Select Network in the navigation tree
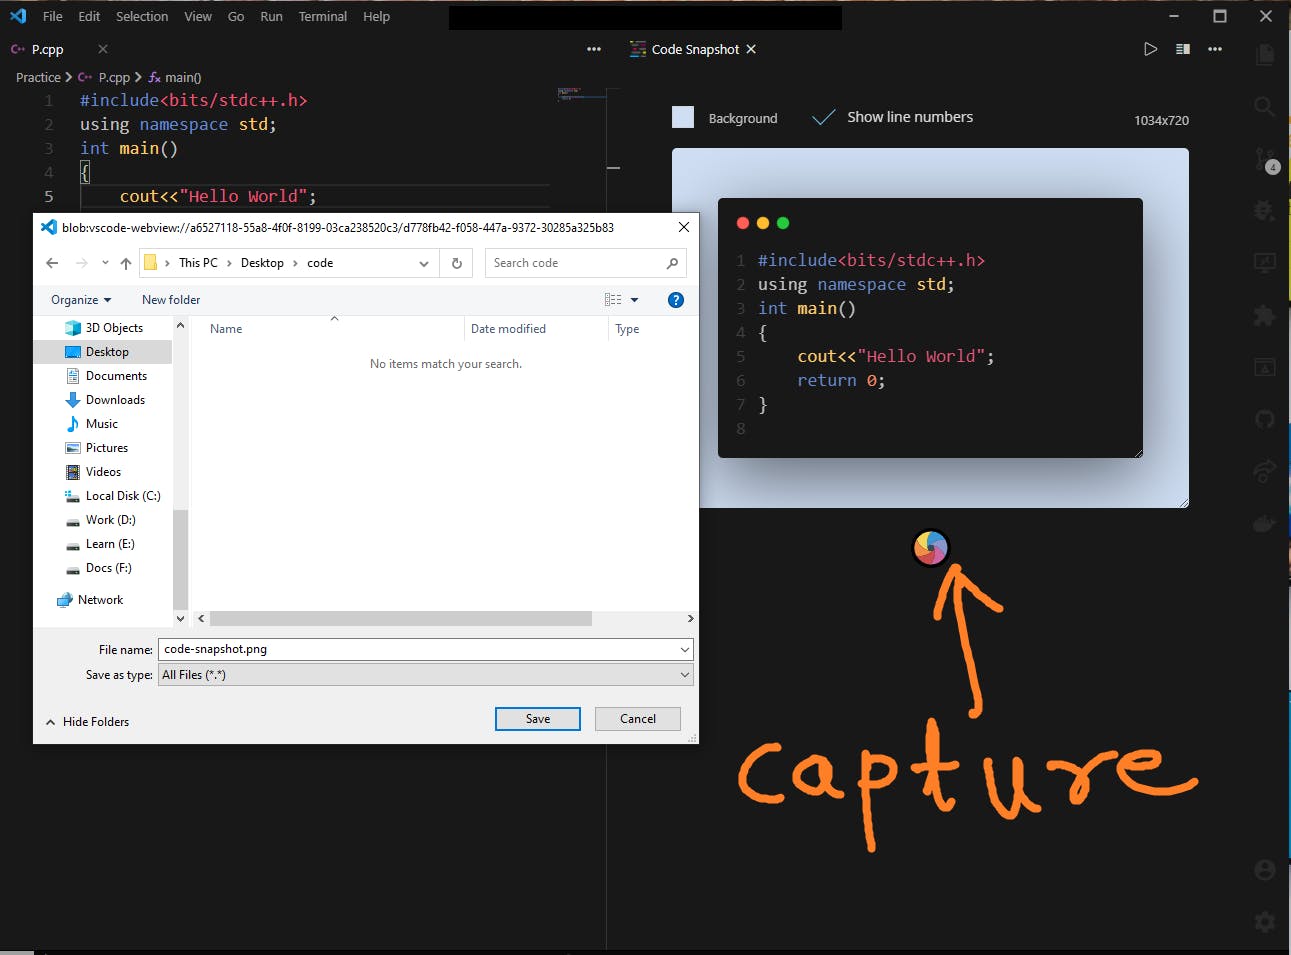Image resolution: width=1291 pixels, height=955 pixels. pos(100,600)
